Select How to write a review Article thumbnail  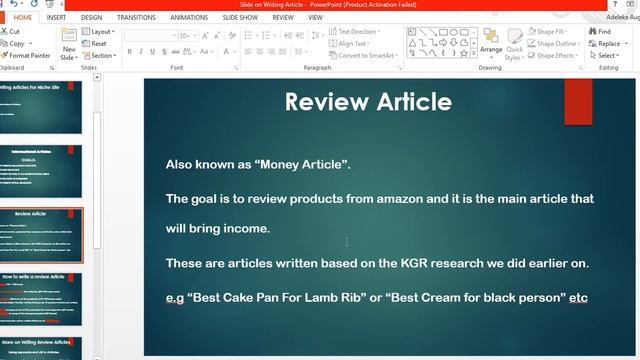tap(41, 299)
